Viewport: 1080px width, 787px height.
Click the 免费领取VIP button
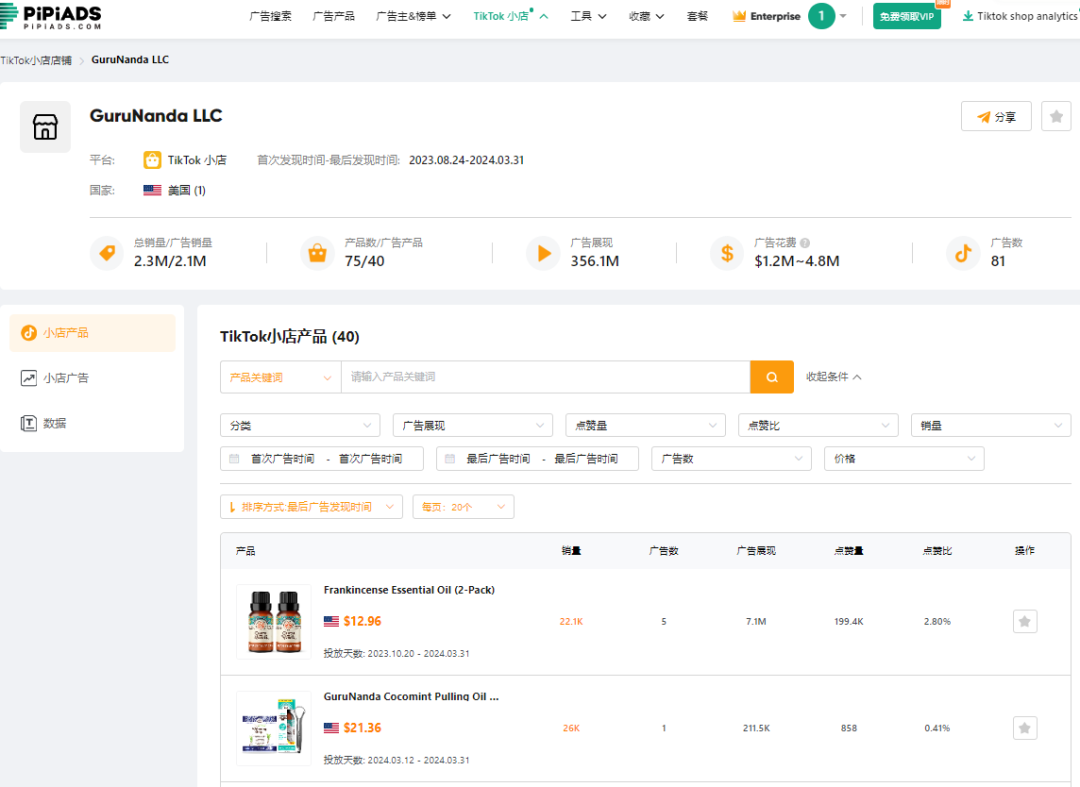[906, 16]
